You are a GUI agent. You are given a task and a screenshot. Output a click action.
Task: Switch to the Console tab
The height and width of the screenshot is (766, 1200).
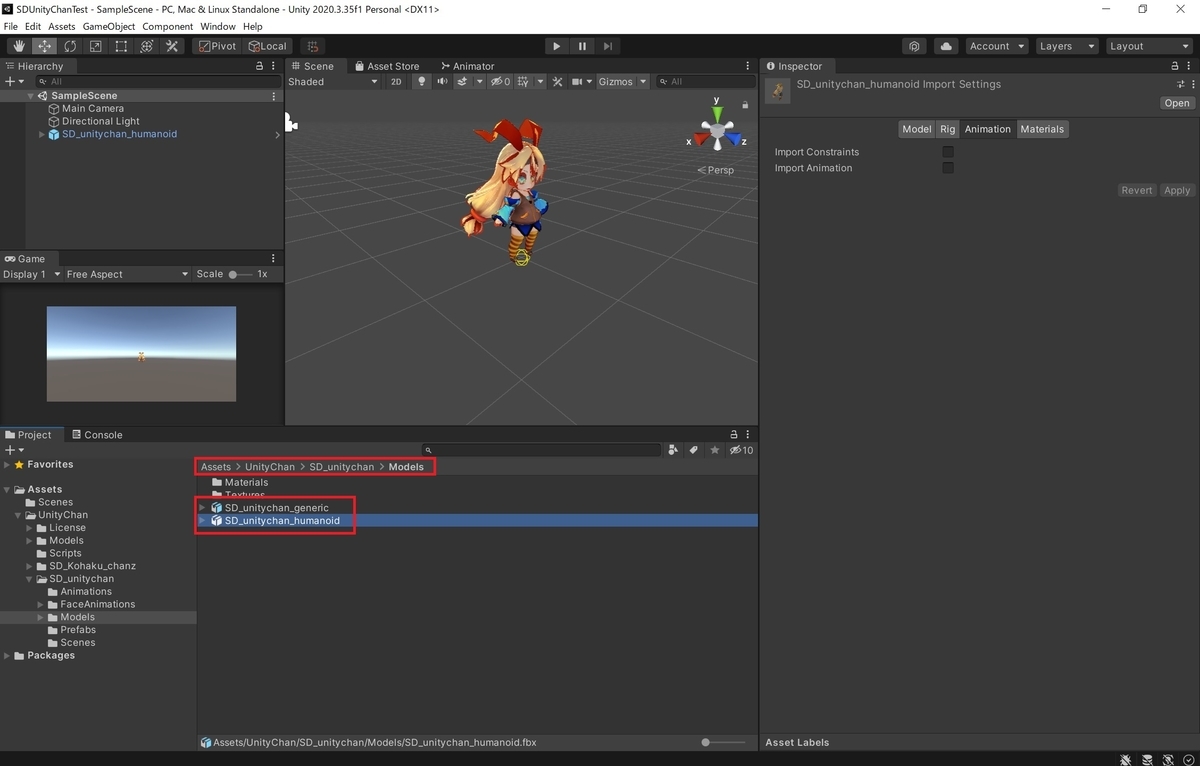coord(97,435)
